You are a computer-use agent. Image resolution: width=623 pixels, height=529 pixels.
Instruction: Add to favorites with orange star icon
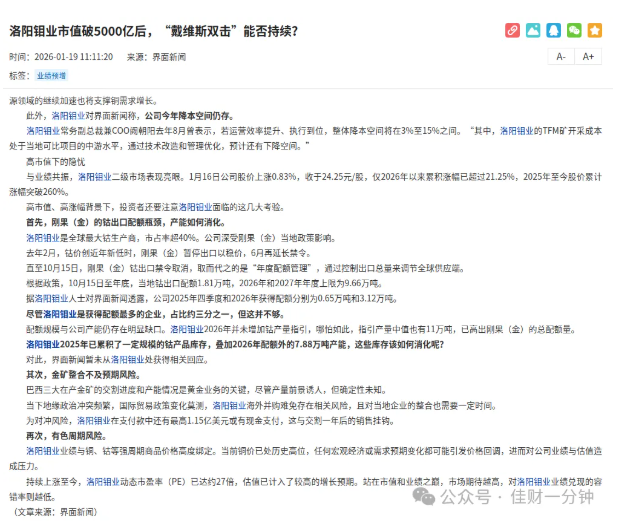click(x=595, y=31)
